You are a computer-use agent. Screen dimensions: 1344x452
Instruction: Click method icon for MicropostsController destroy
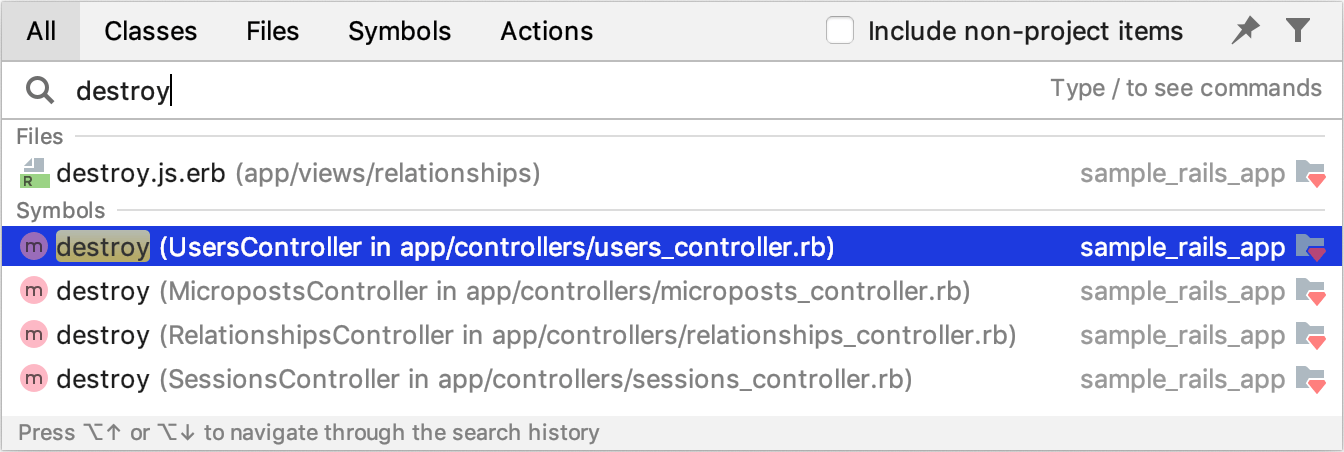[x=35, y=291]
